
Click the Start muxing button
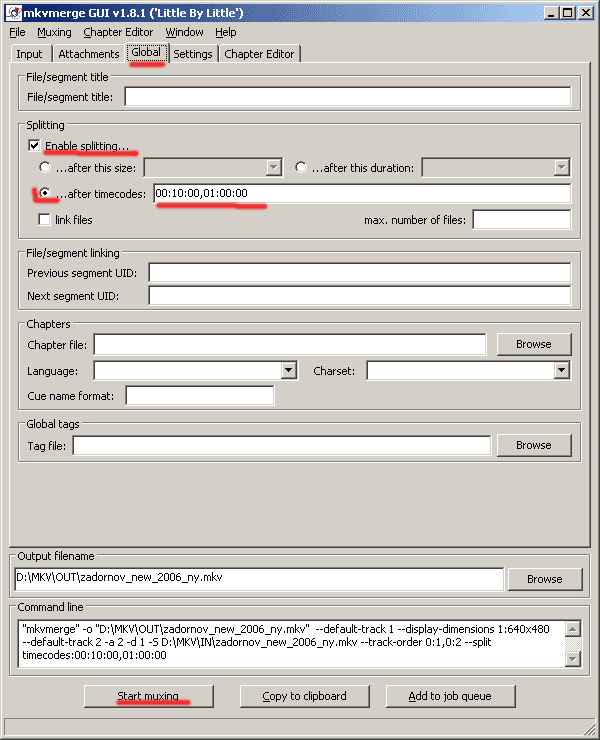coord(148,696)
